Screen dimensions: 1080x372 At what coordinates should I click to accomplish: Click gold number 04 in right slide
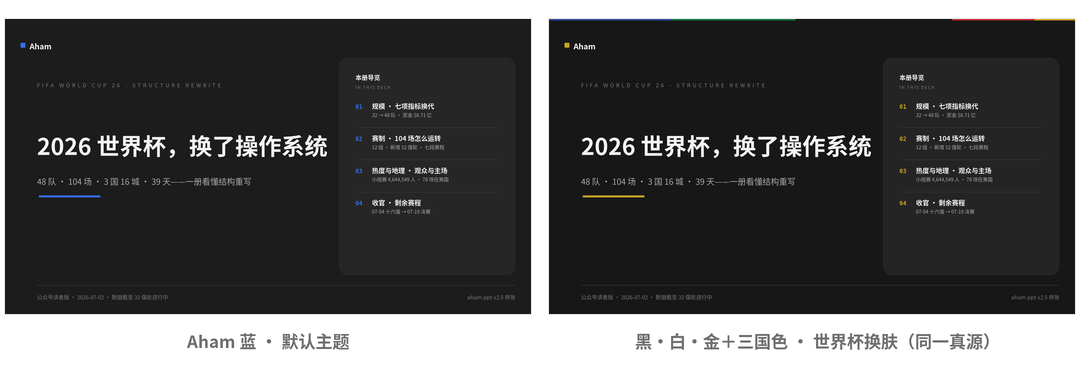point(903,203)
